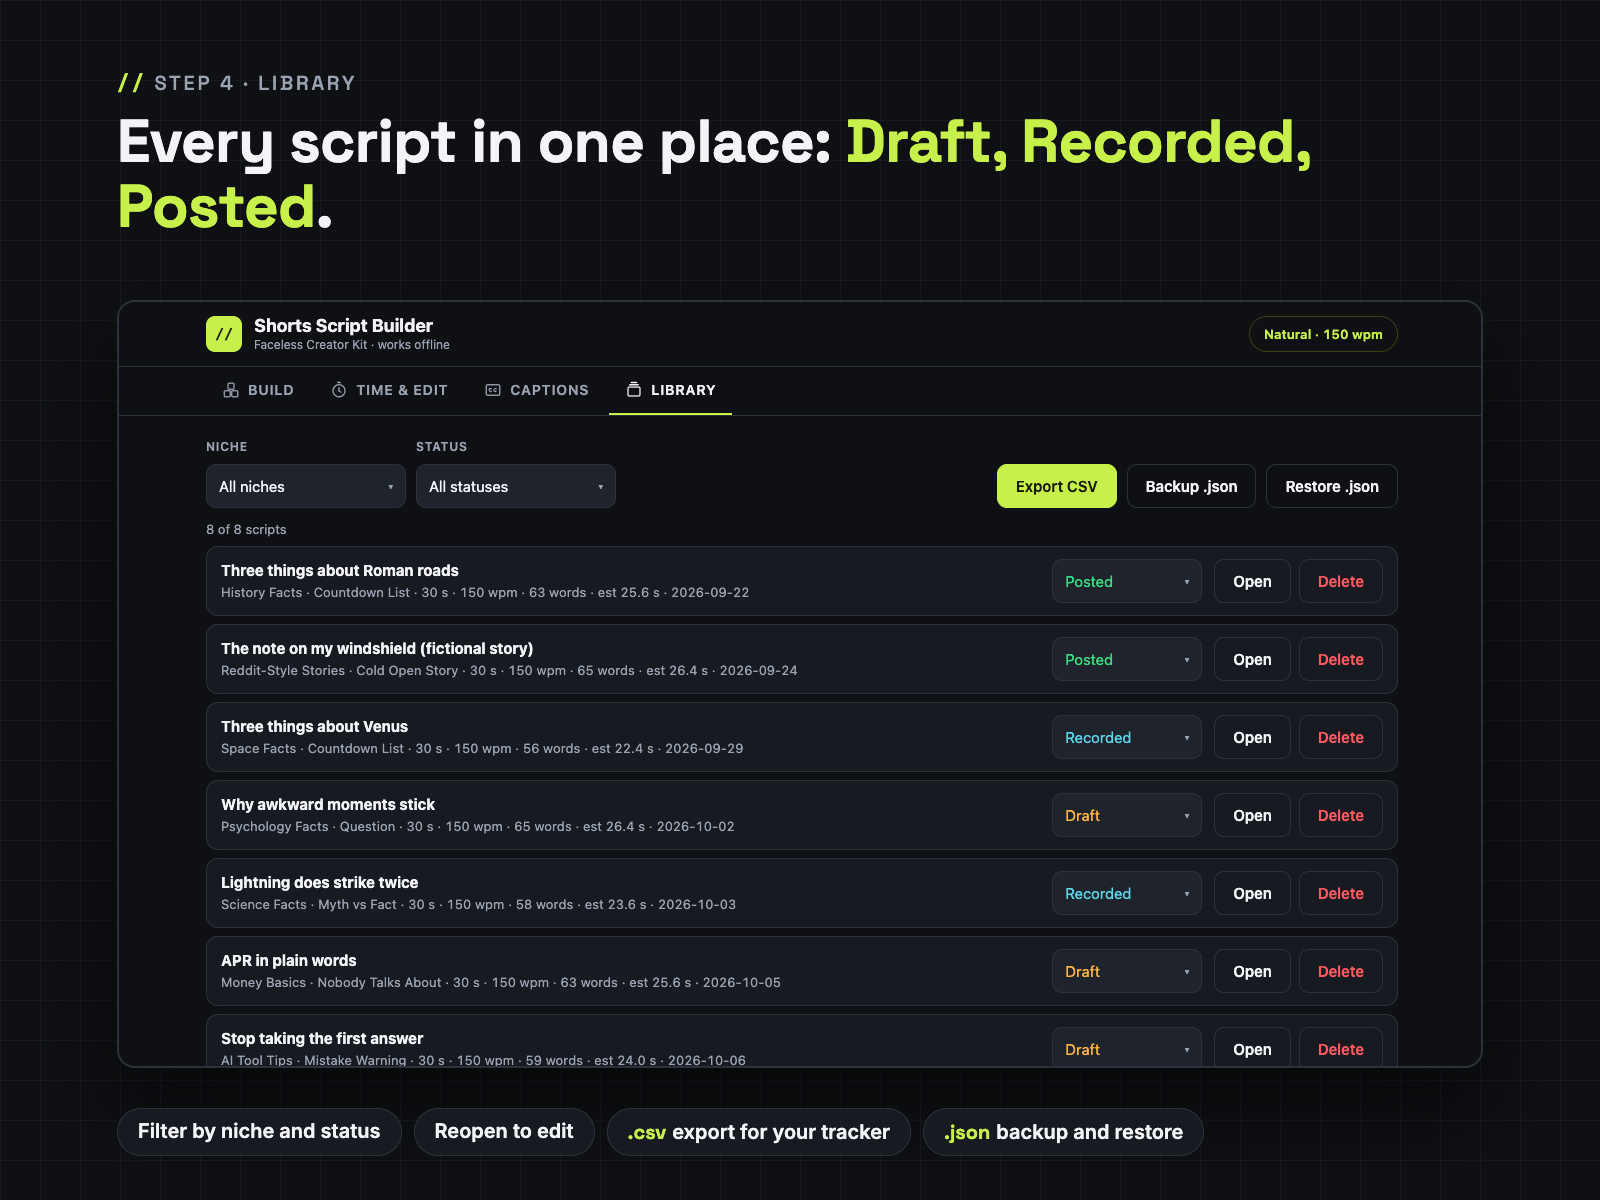Click the BUILD tab blocks icon
Screen dimensions: 1600x1200
click(231, 390)
